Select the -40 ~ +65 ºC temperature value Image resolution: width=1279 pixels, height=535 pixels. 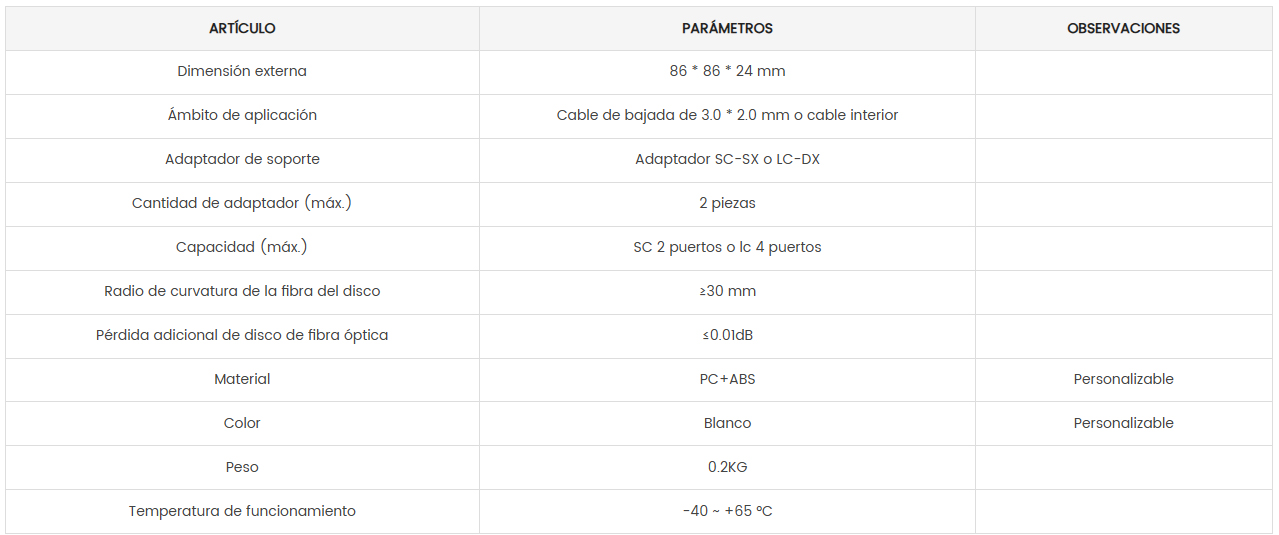(727, 512)
